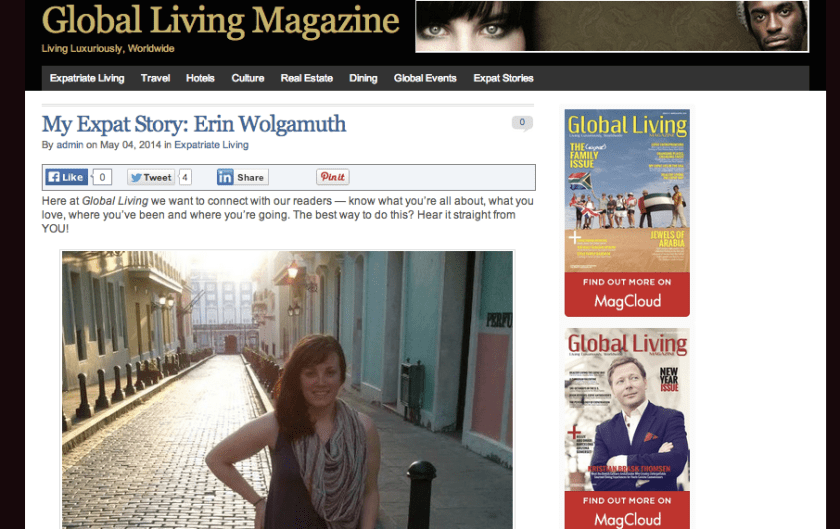Click the Facebook Like button

coord(66,177)
